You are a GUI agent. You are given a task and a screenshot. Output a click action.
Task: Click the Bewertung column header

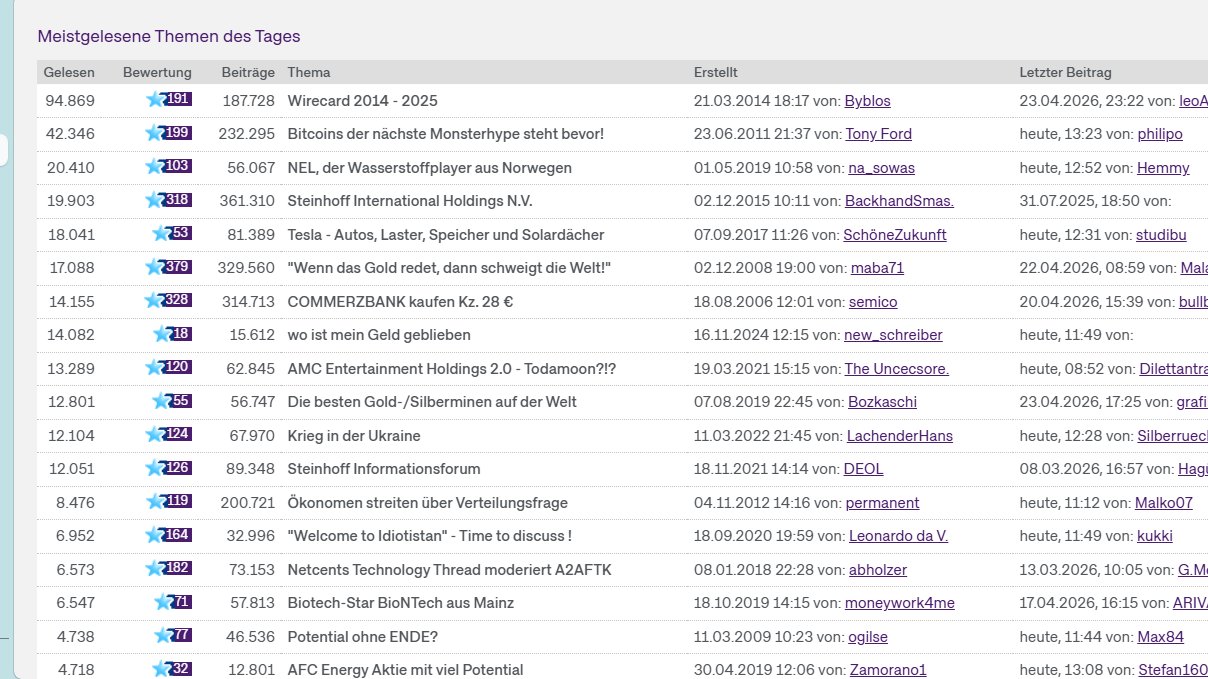point(157,72)
